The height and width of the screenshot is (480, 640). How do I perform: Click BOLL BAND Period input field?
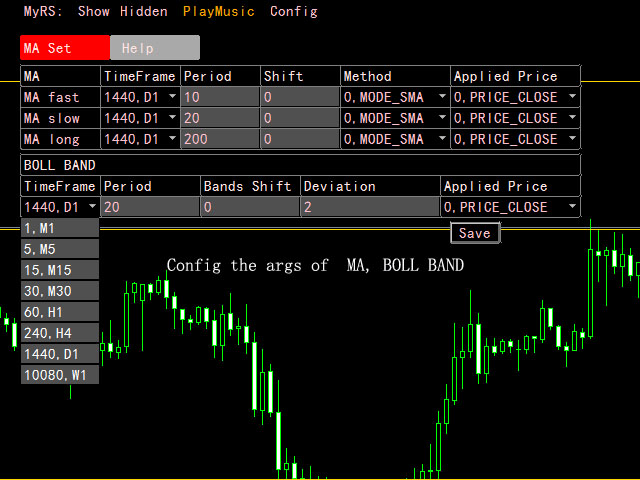150,207
